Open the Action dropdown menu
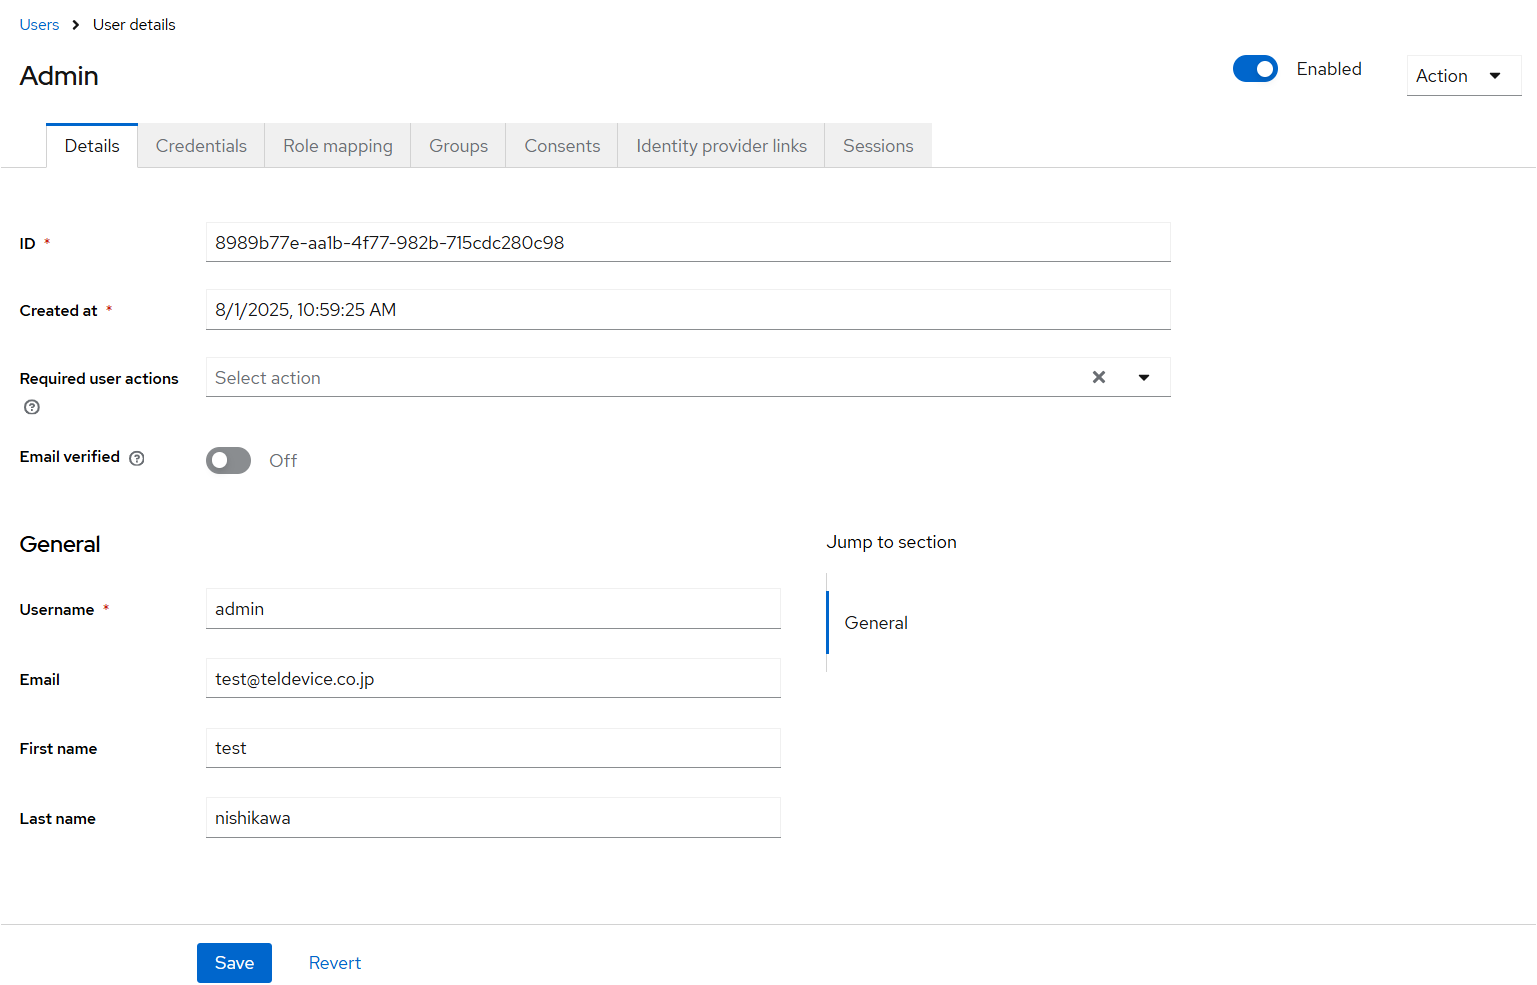The image size is (1537, 985). (1462, 76)
